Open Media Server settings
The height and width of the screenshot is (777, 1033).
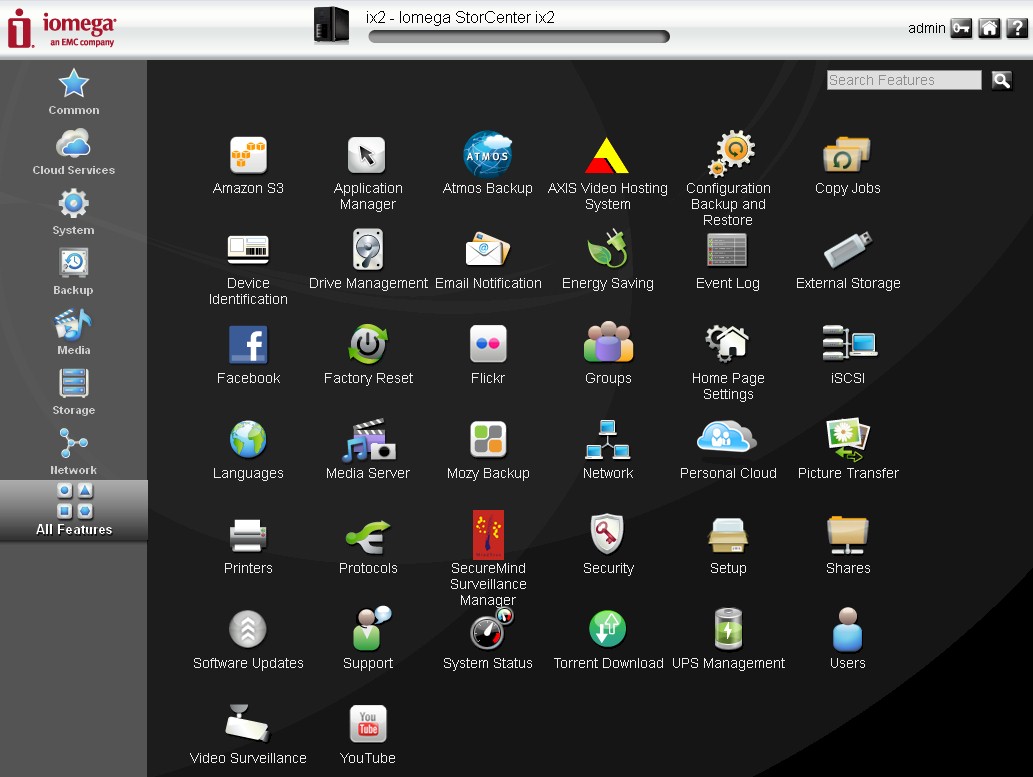point(368,449)
